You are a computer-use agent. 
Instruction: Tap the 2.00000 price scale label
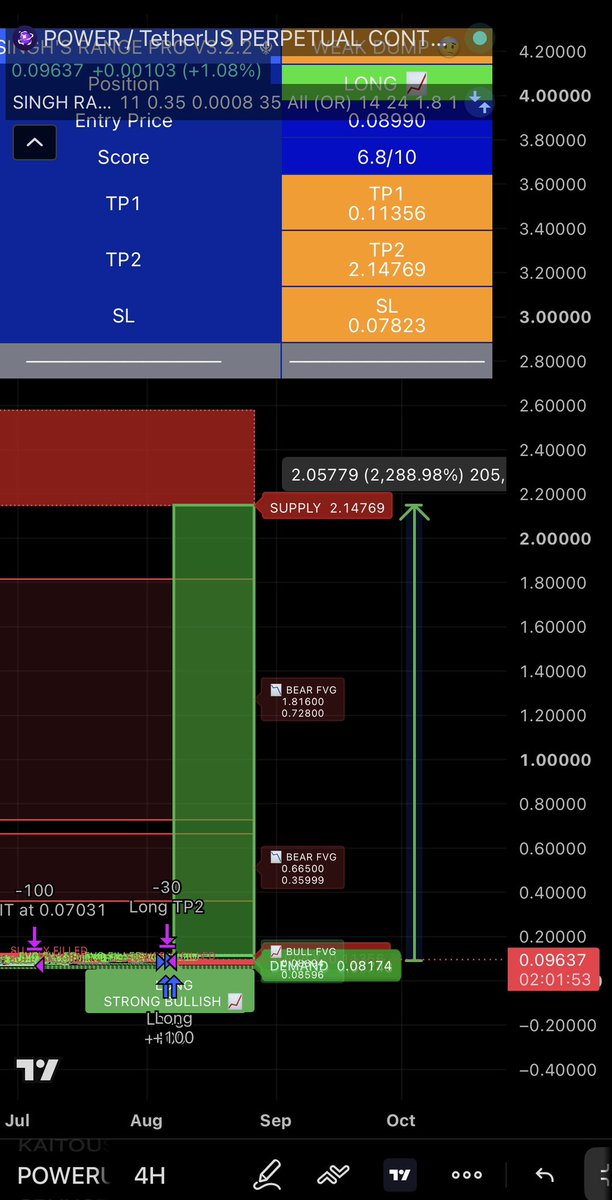(x=554, y=538)
